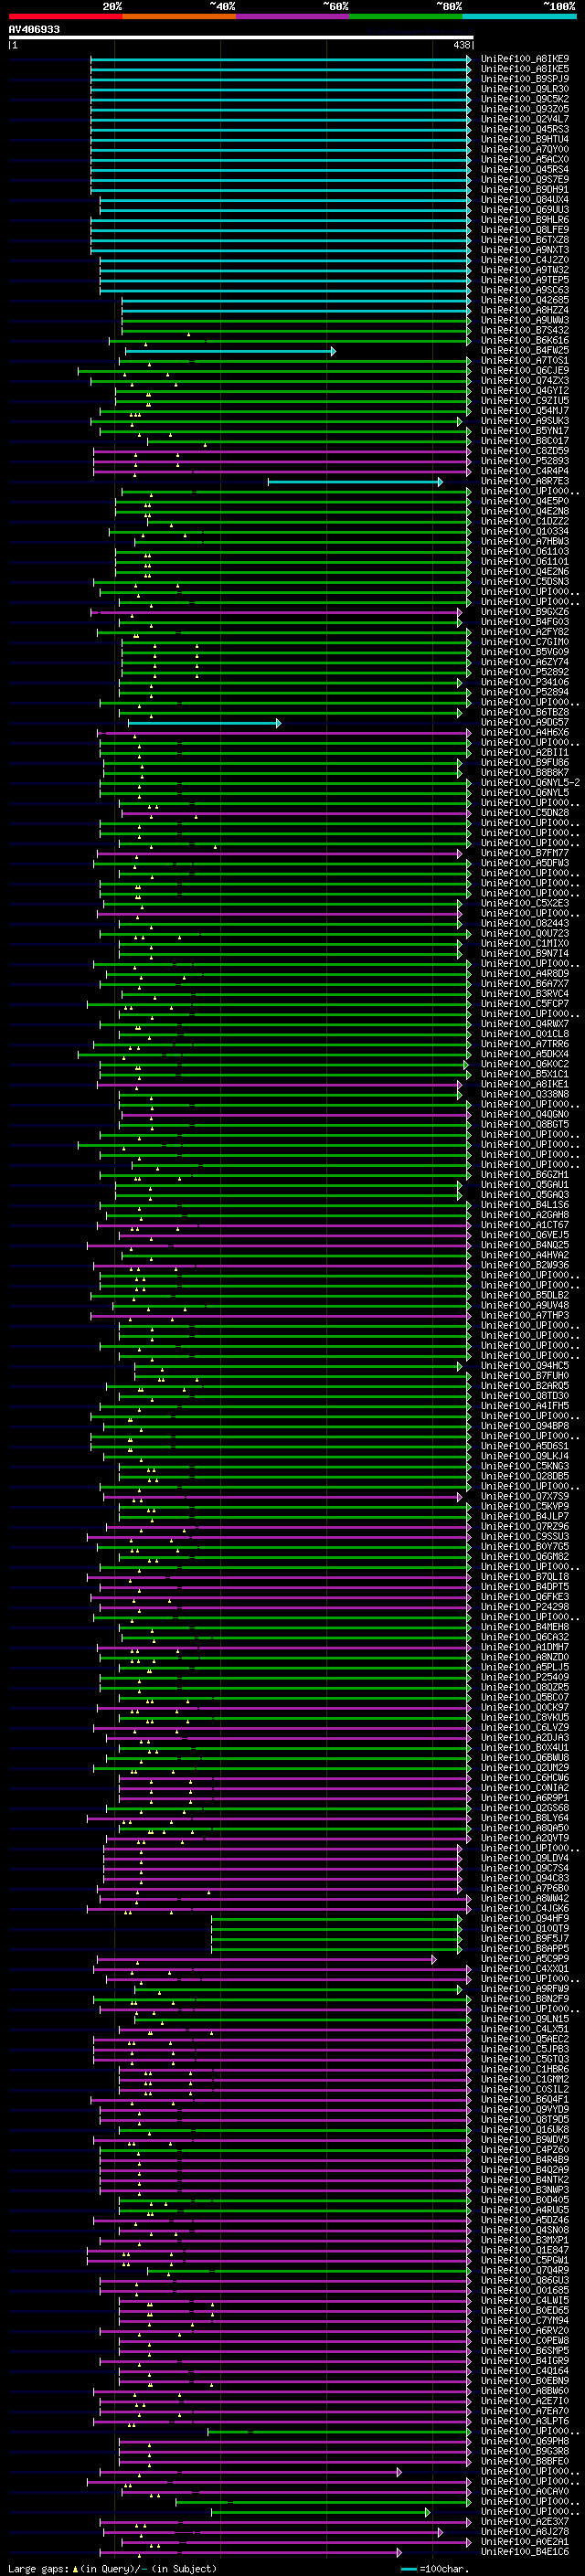Click the short cyan alignment bar for A8R7E3
Image resolution: width=585 pixels, height=2576 pixels.
[355, 482]
